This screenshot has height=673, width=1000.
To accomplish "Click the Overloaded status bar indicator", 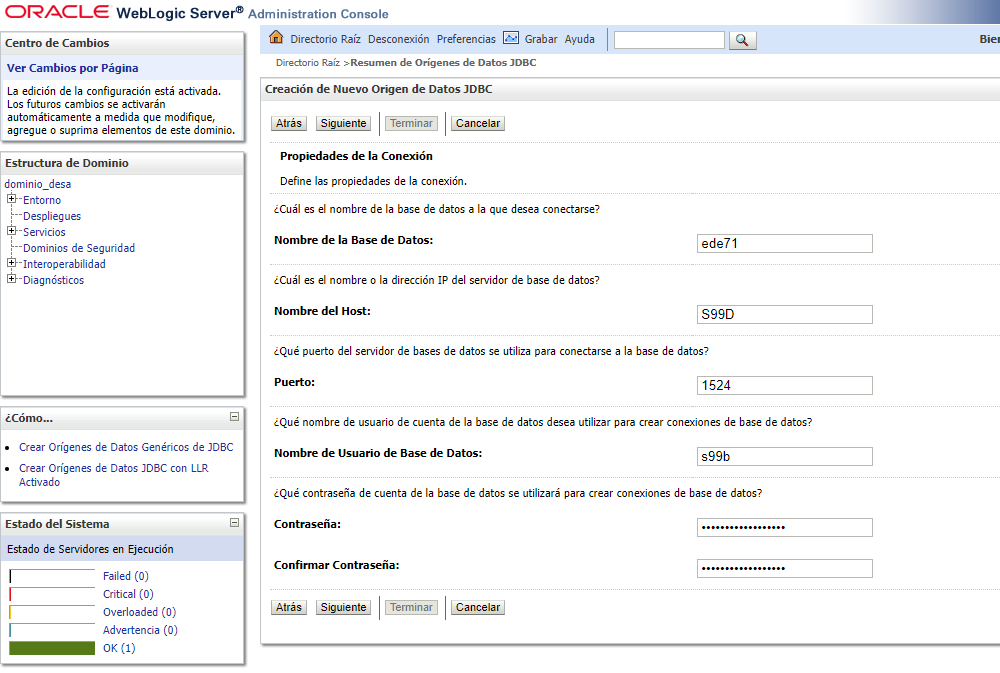I will pos(52,612).
